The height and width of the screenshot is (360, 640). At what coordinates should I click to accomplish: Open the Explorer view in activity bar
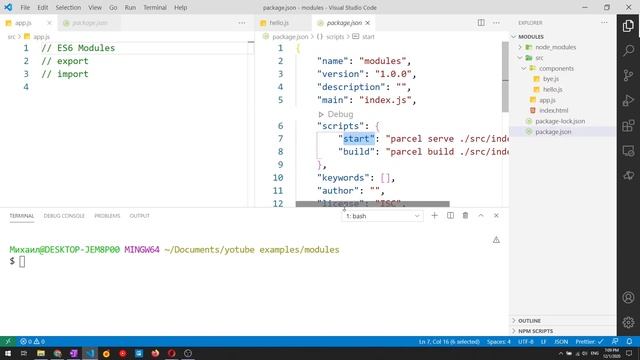[628, 26]
